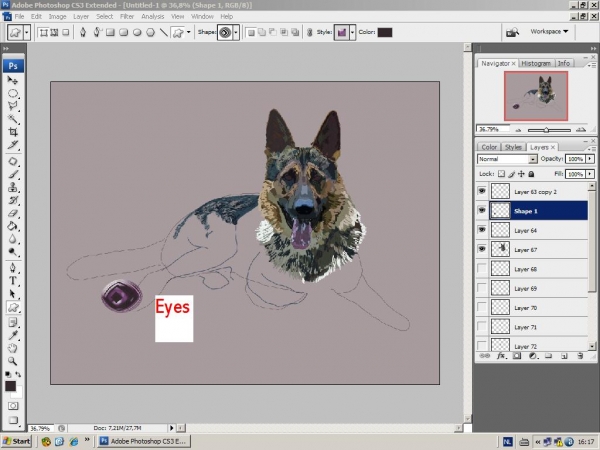Open the Filter menu

click(x=127, y=16)
